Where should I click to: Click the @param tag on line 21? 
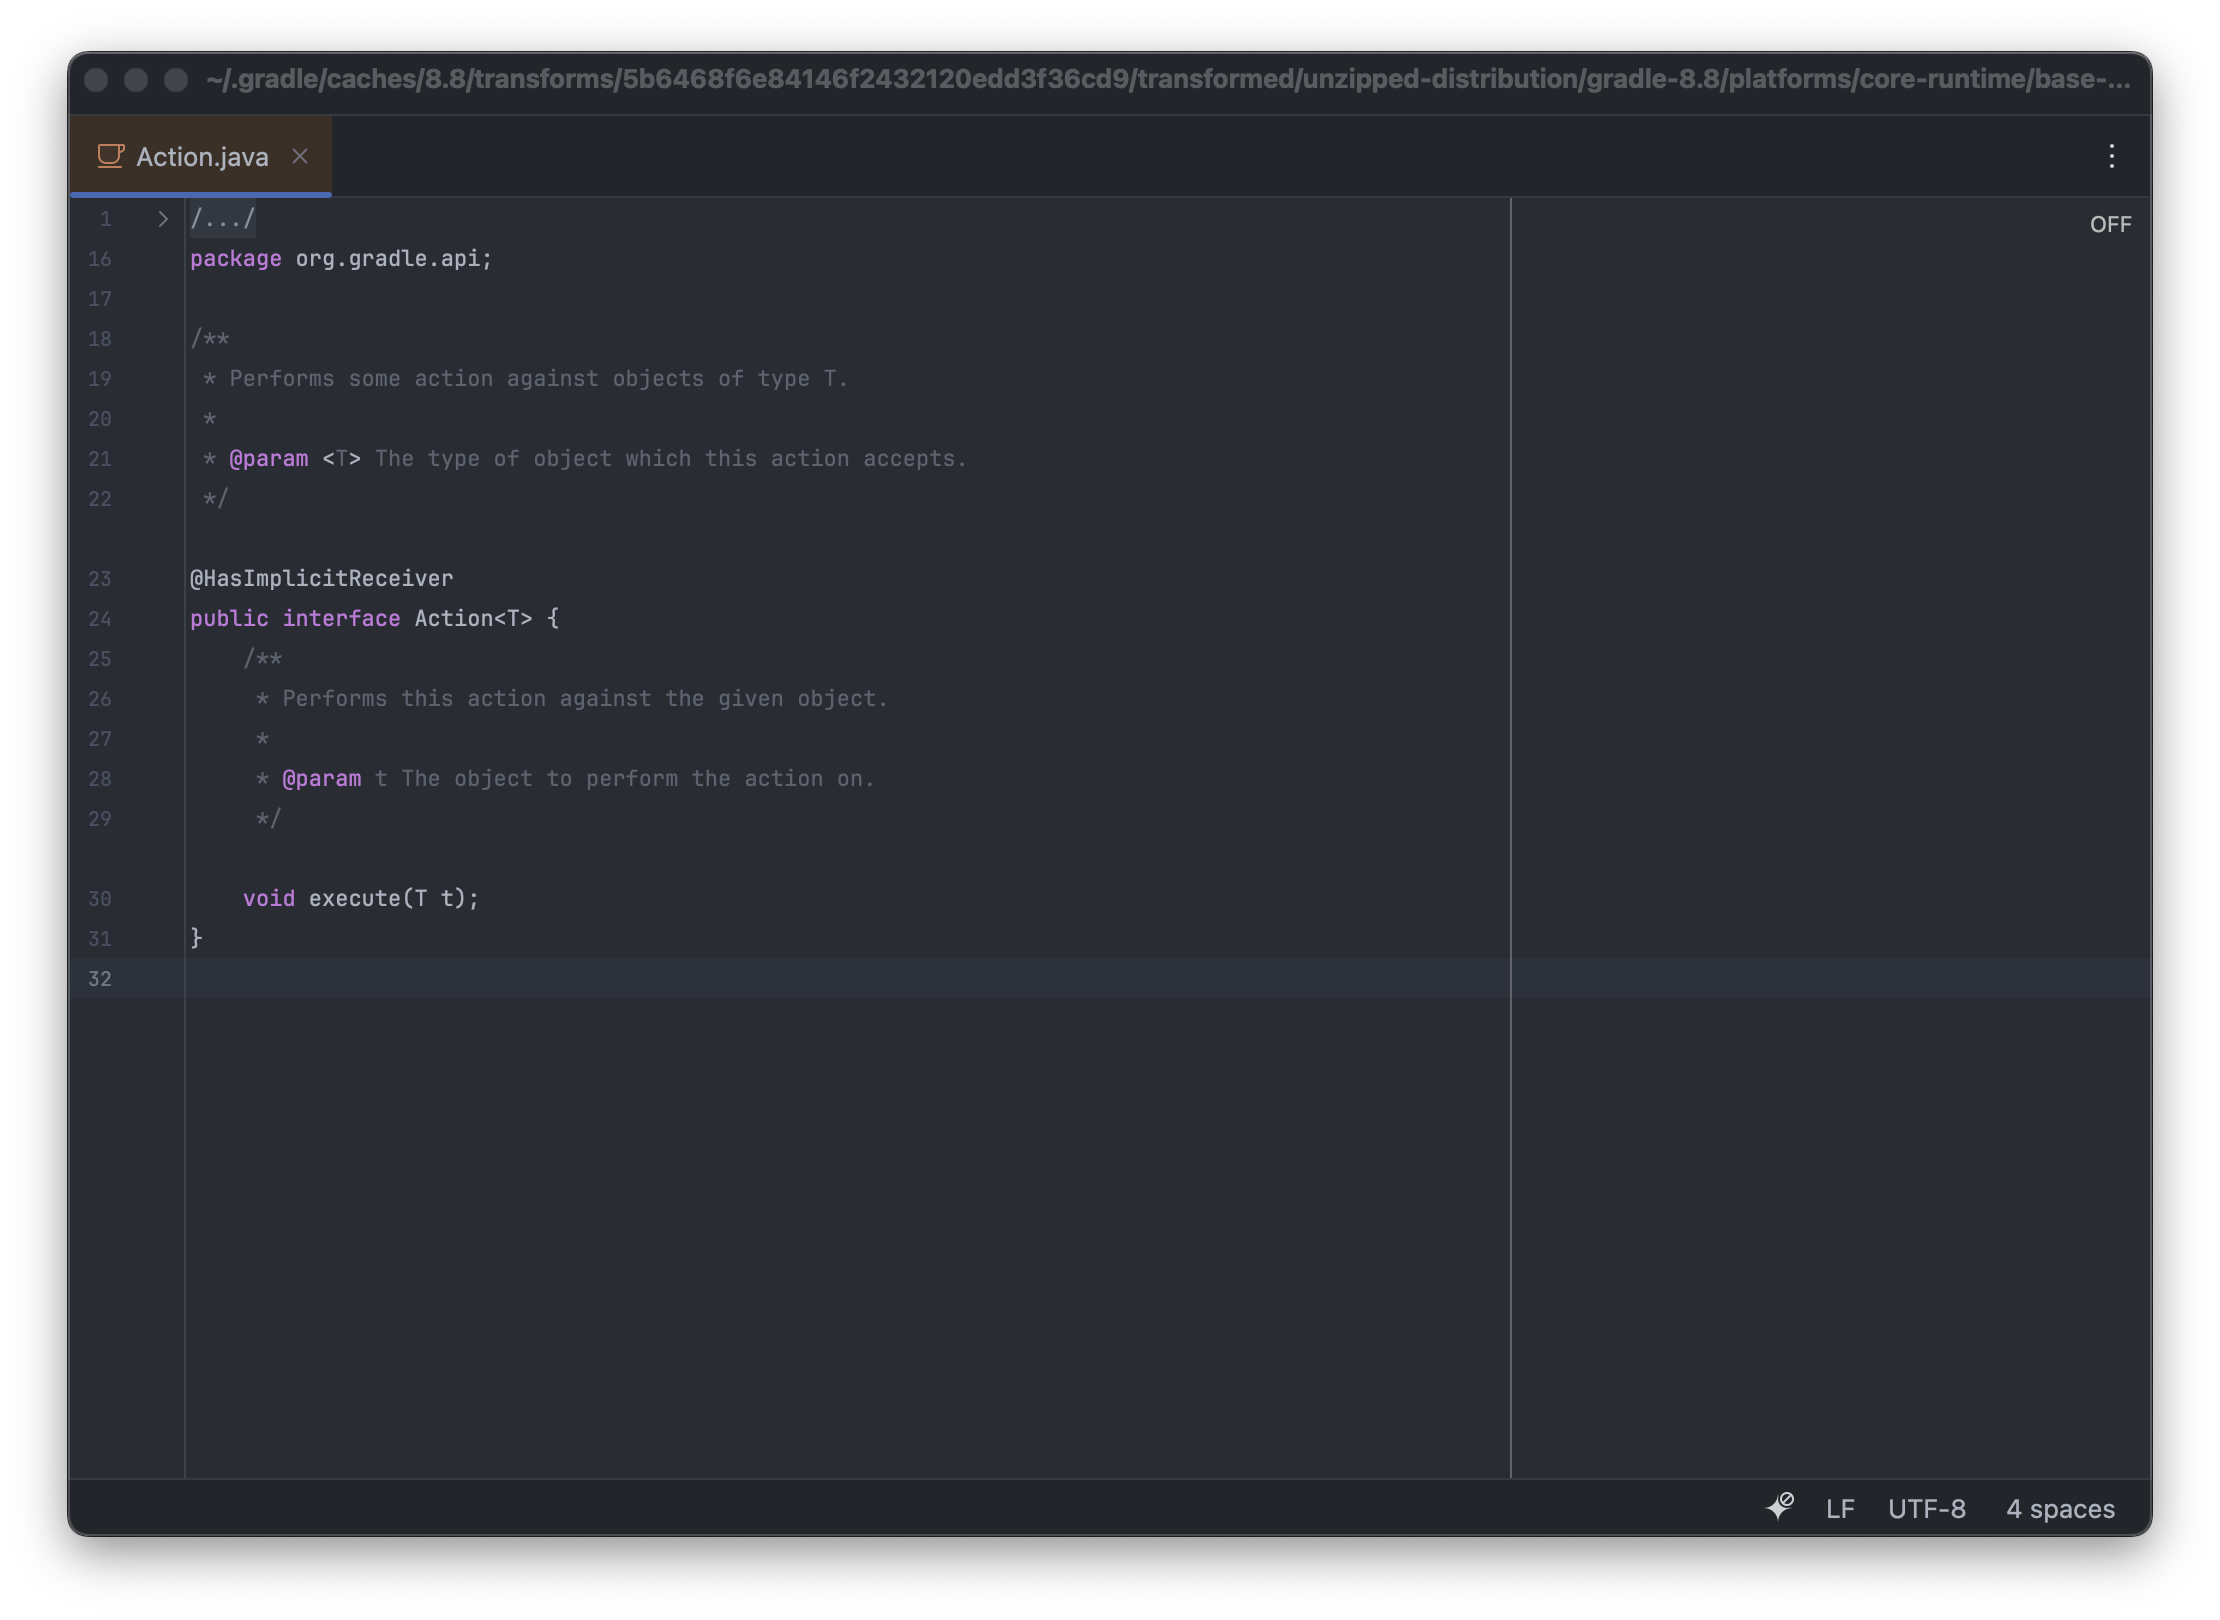pyautogui.click(x=269, y=459)
